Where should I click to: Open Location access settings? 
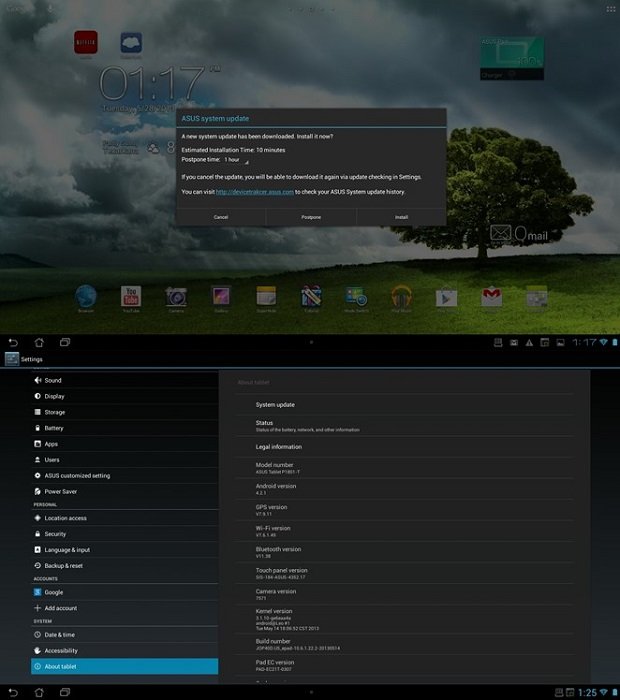pos(125,518)
